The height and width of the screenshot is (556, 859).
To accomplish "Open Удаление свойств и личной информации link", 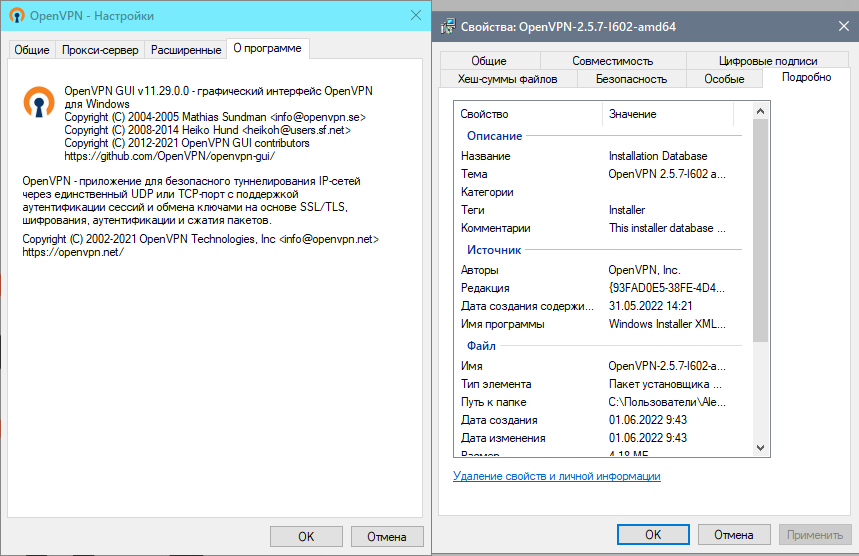I will click(557, 476).
